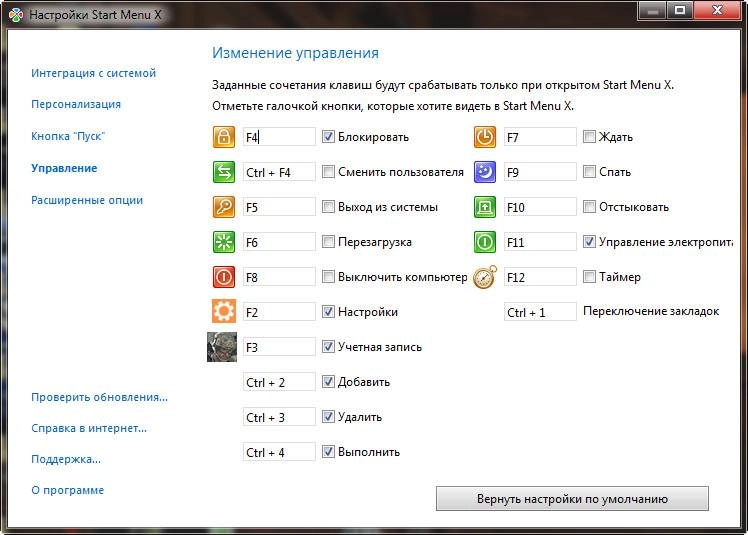Check the Таймер checkbox
Screen dimensions: 748x535
coord(589,276)
